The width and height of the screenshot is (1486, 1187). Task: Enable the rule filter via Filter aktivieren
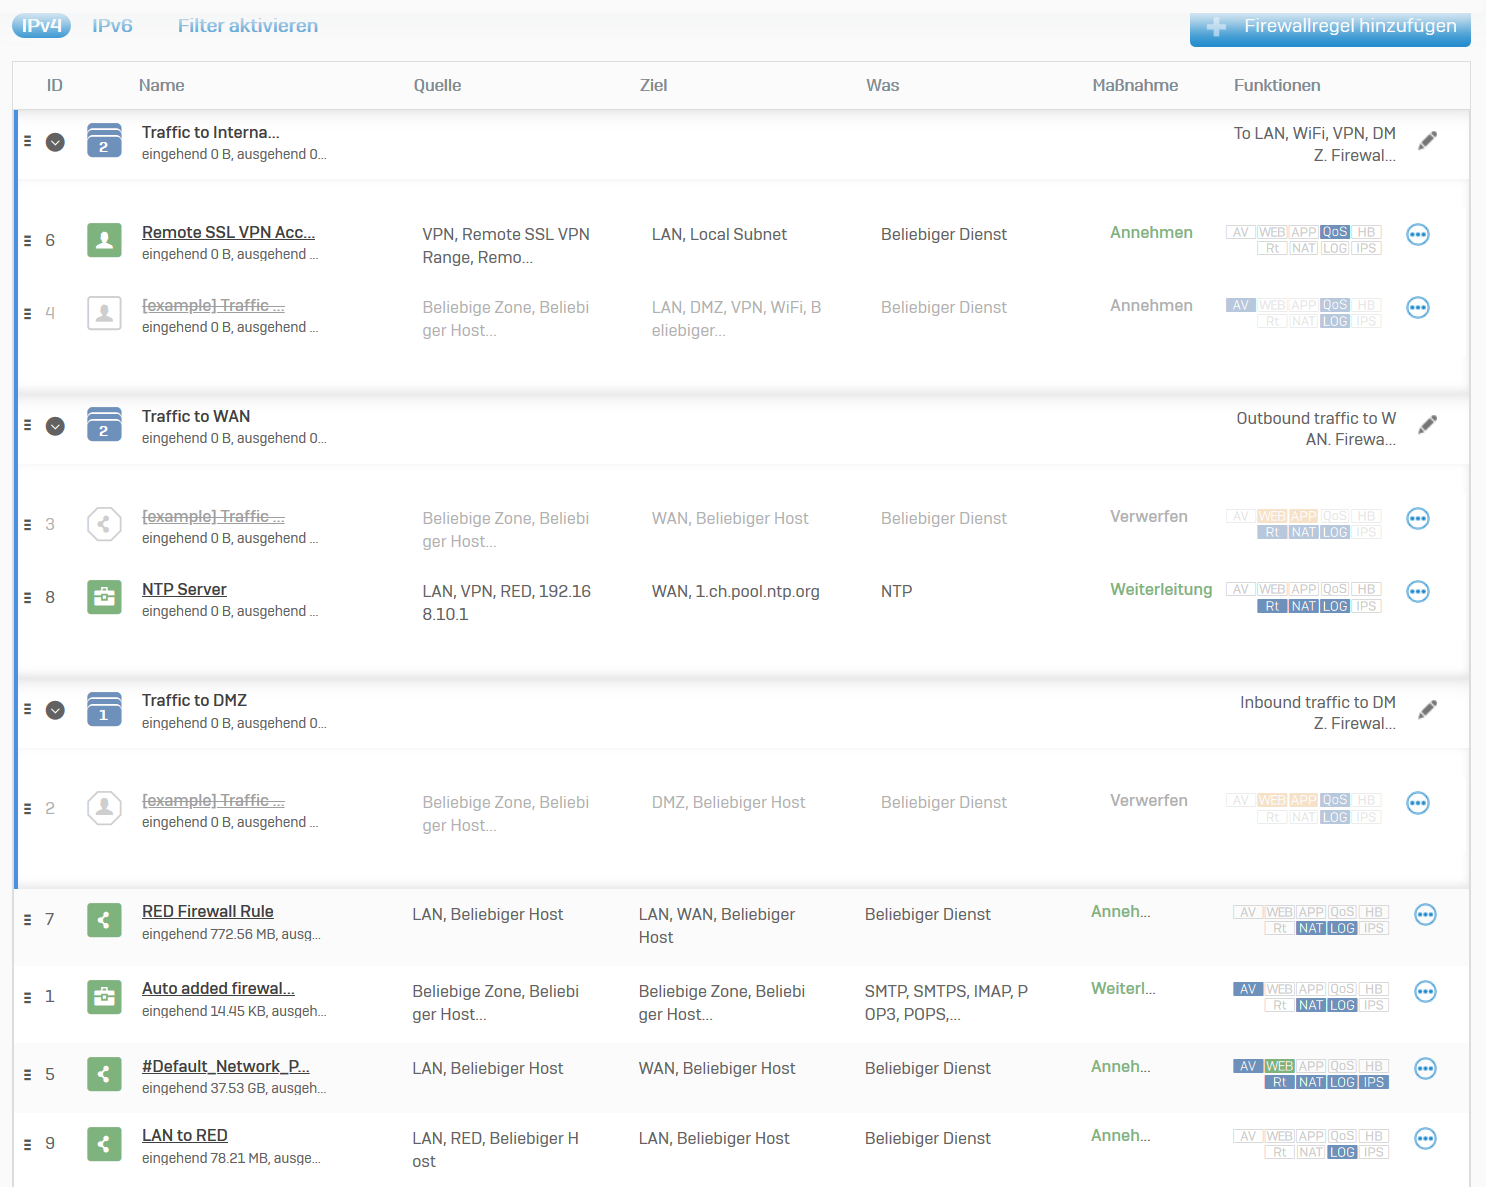coord(248,26)
